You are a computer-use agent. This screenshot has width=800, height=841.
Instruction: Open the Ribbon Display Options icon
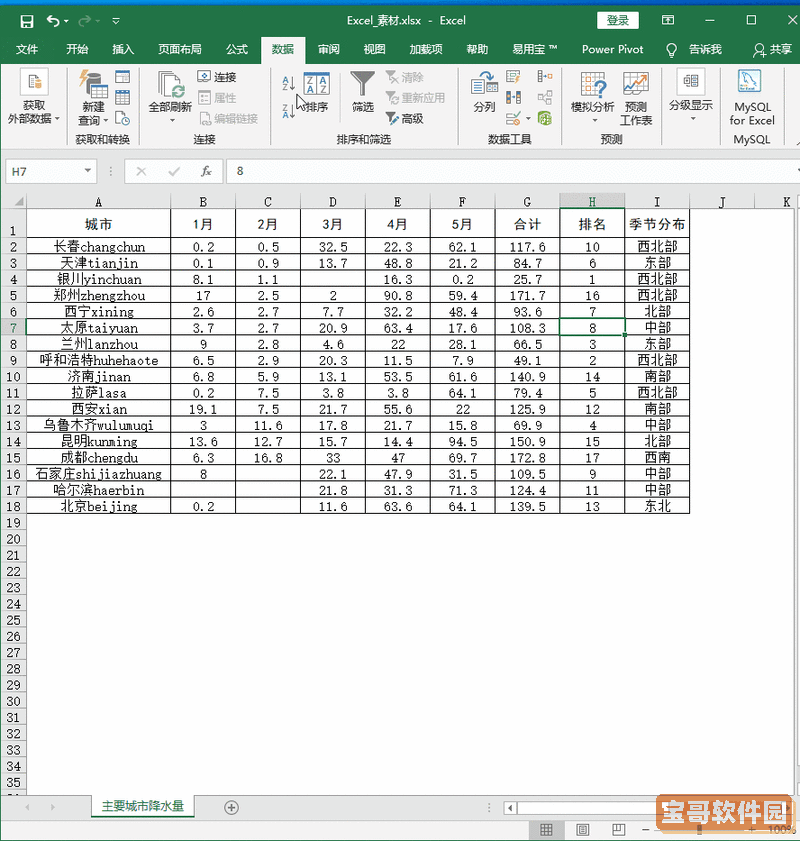(x=668, y=20)
